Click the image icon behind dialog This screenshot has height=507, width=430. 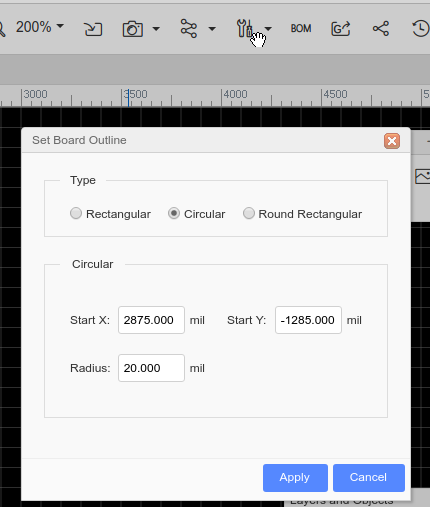coord(422,176)
